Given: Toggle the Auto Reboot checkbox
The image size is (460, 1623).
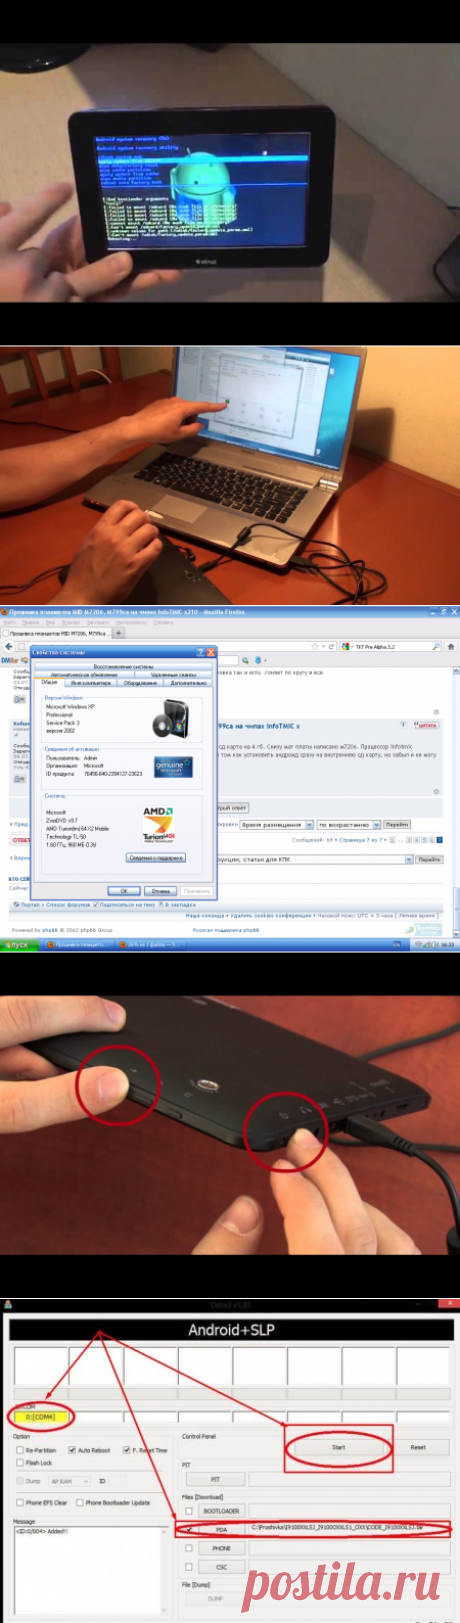Looking at the screenshot, I should 72,1450.
